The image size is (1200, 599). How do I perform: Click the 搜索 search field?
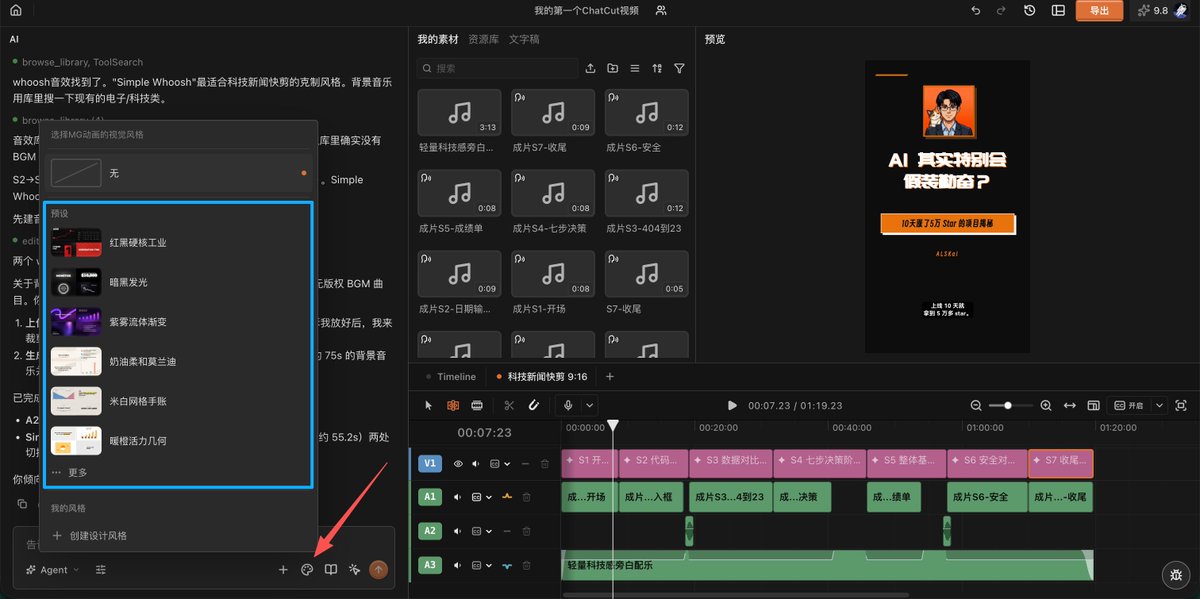[498, 68]
